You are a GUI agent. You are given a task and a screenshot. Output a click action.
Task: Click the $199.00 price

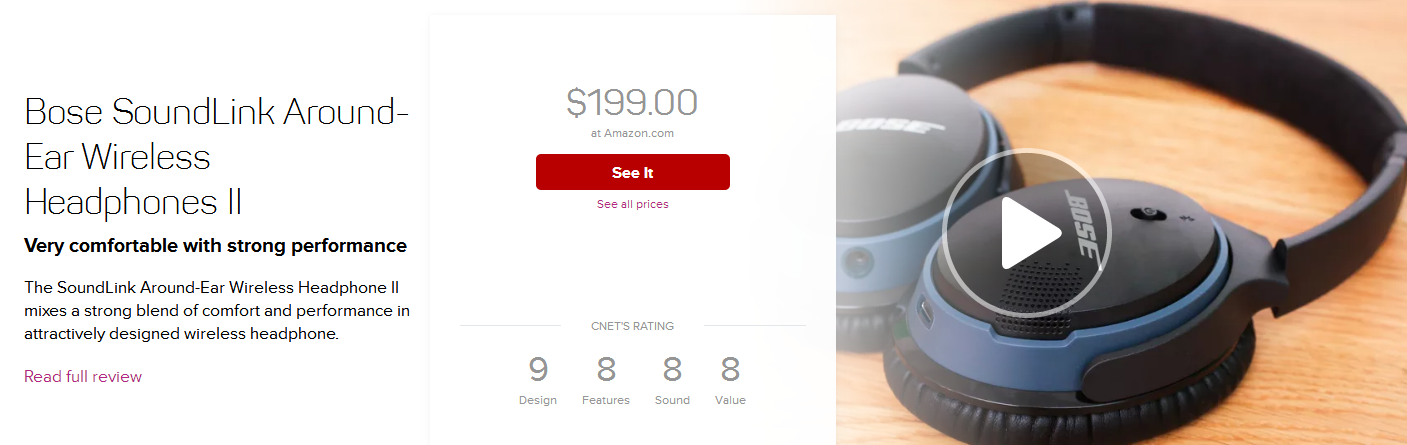coord(632,102)
